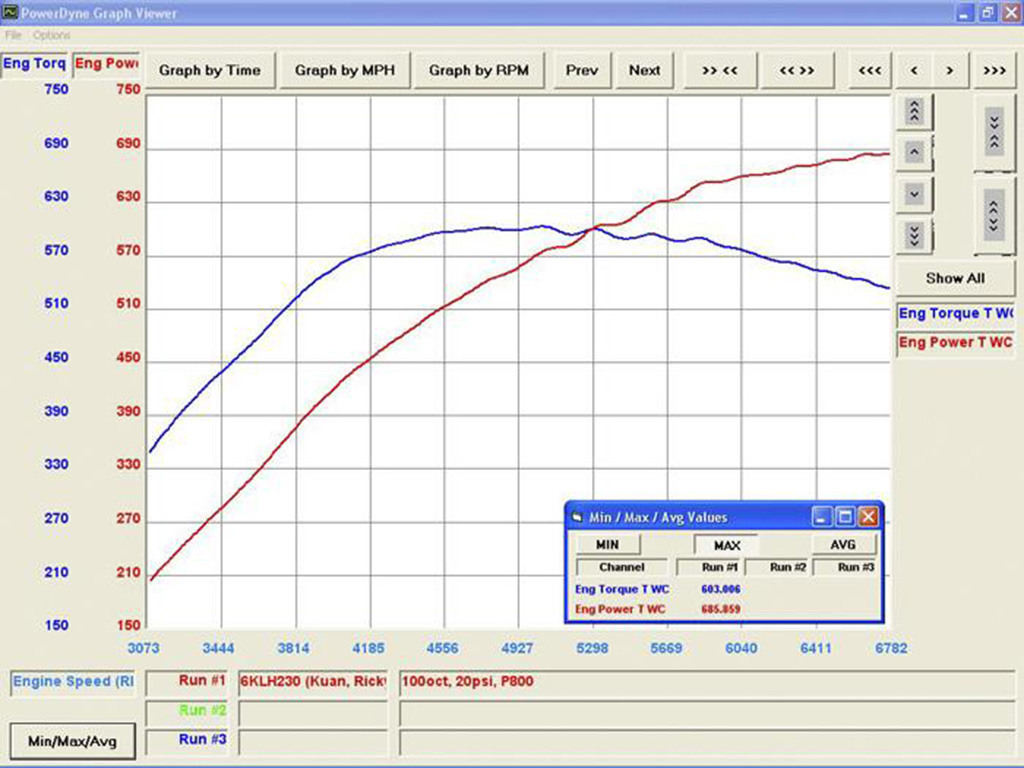Click the single up chevron button
The width and height of the screenshot is (1024, 768).
pos(914,152)
